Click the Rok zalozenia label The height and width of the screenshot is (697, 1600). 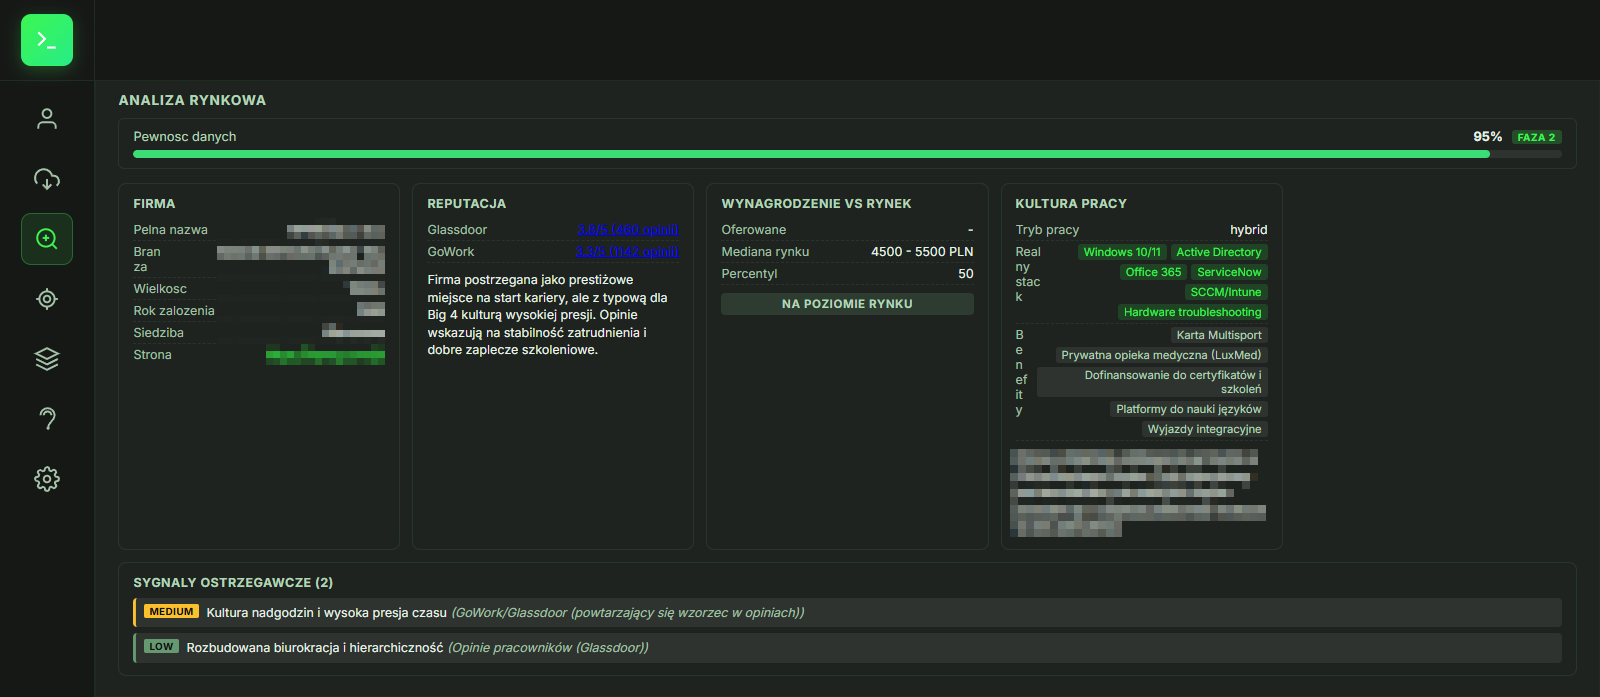174,311
